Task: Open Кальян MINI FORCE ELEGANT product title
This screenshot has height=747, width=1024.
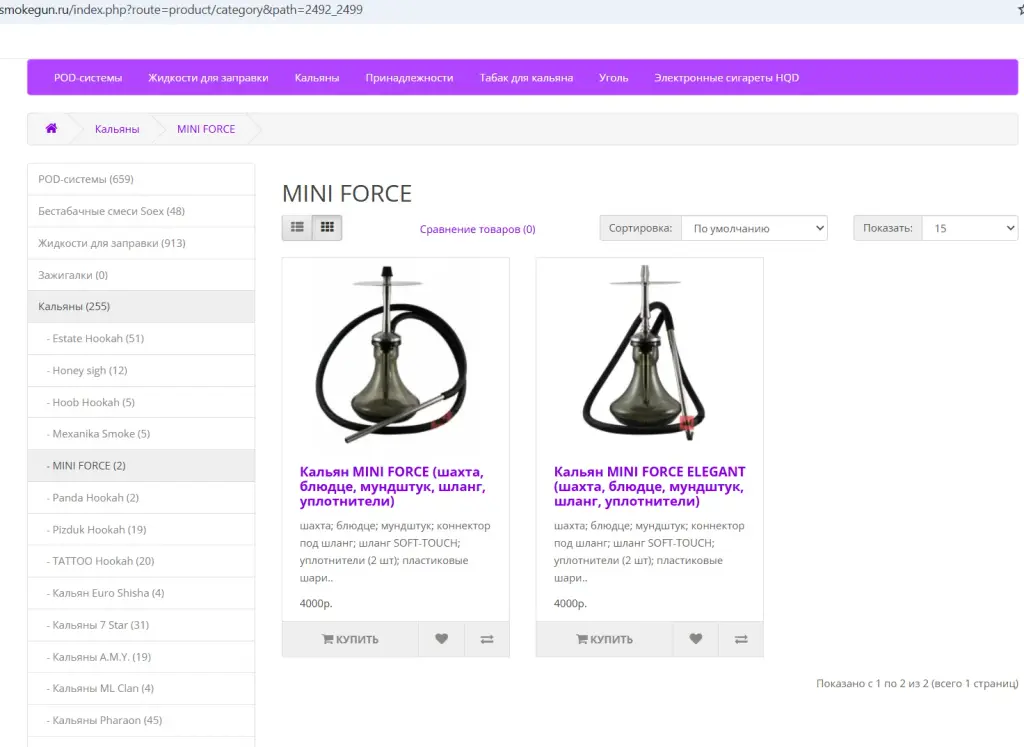Action: (650, 486)
